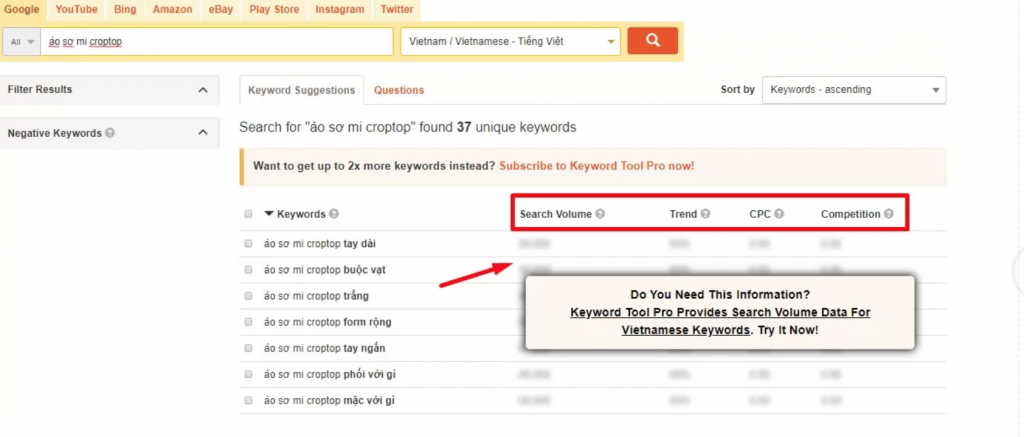Click 'Keyword Tool Pro Provides Search Volume Data' link

[720, 321]
